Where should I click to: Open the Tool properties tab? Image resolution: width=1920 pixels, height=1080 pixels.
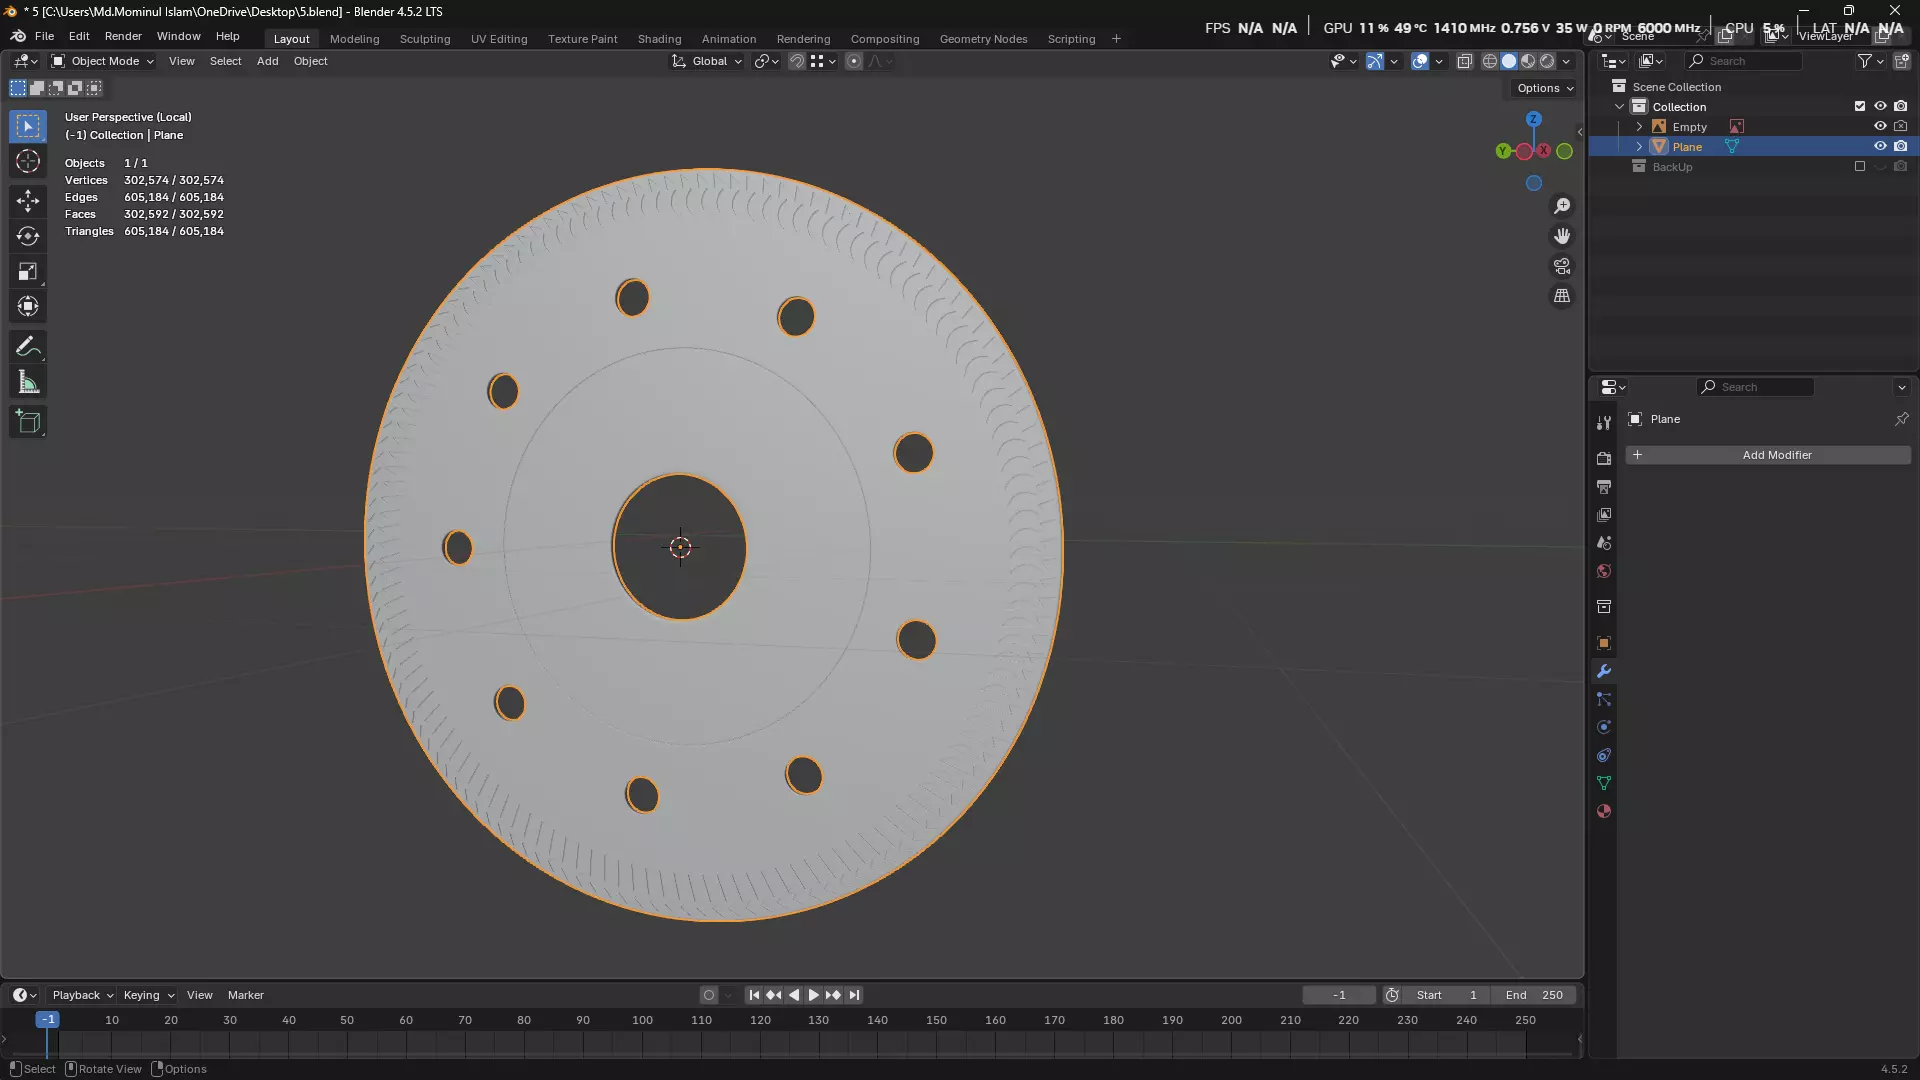click(x=1604, y=423)
